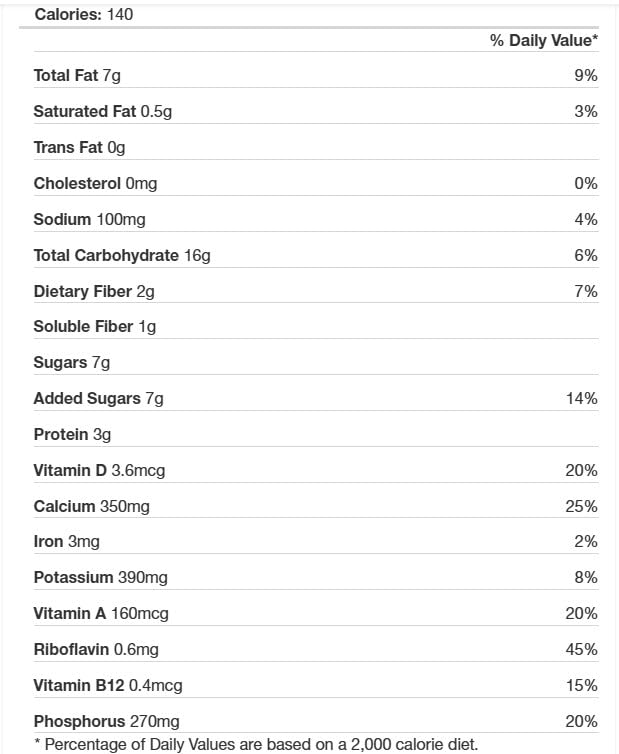Image resolution: width=619 pixels, height=754 pixels.
Task: Click the 45% value for Riboflavin
Action: click(581, 650)
